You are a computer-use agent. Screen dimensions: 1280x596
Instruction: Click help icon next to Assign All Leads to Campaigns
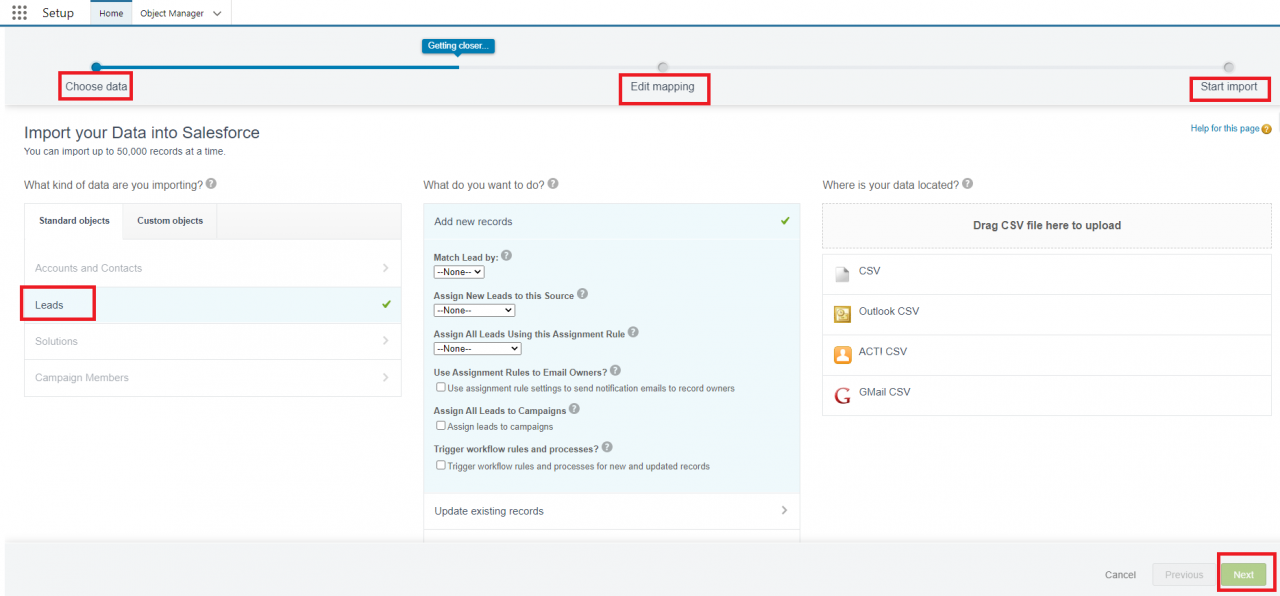tap(574, 409)
